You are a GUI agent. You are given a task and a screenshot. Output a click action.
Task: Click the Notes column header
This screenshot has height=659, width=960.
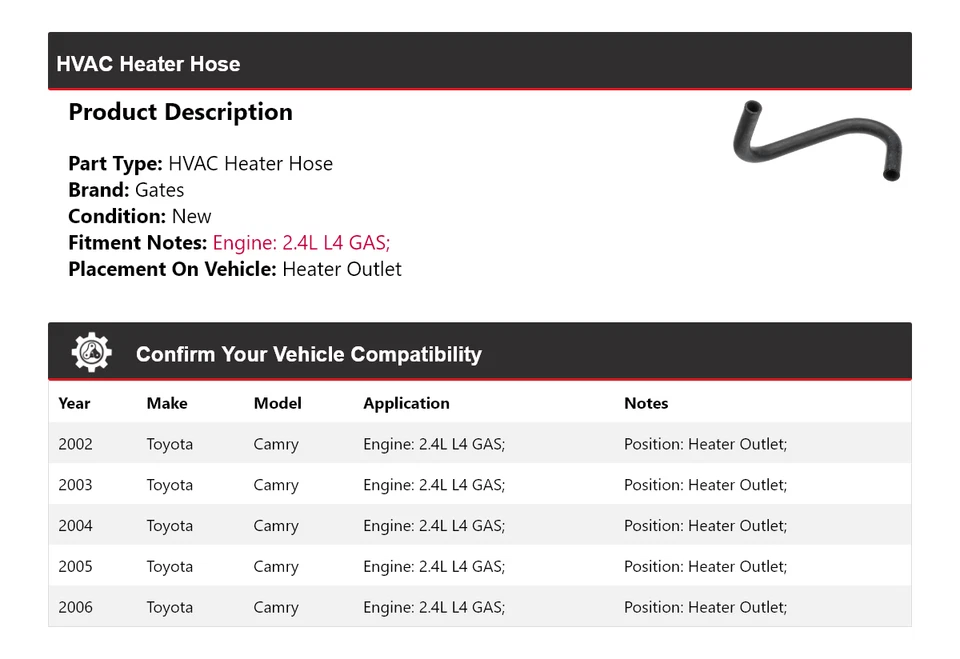[x=646, y=403]
